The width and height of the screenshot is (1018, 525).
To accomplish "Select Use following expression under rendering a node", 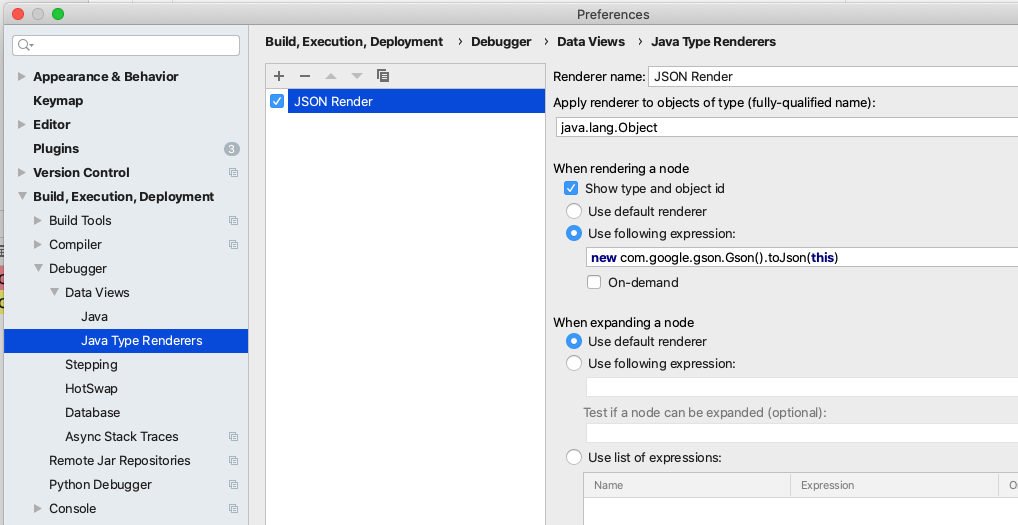I will [x=573, y=234].
